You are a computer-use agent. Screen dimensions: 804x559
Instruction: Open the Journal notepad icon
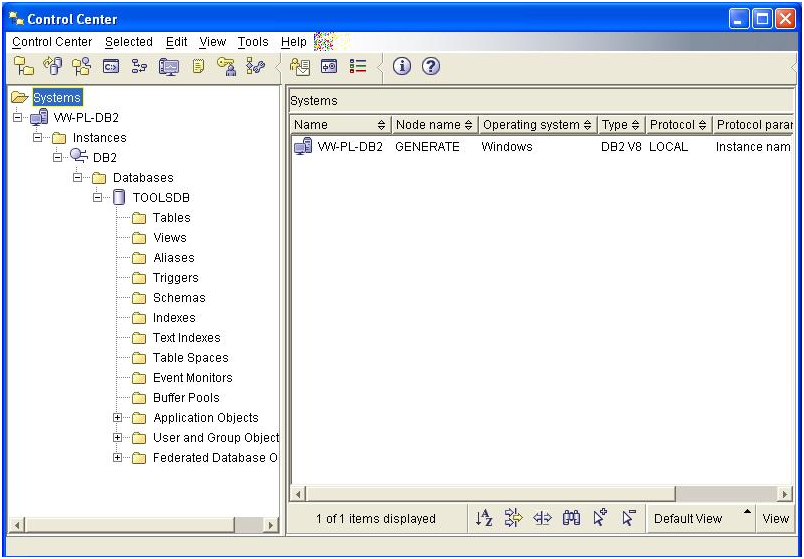(x=198, y=66)
